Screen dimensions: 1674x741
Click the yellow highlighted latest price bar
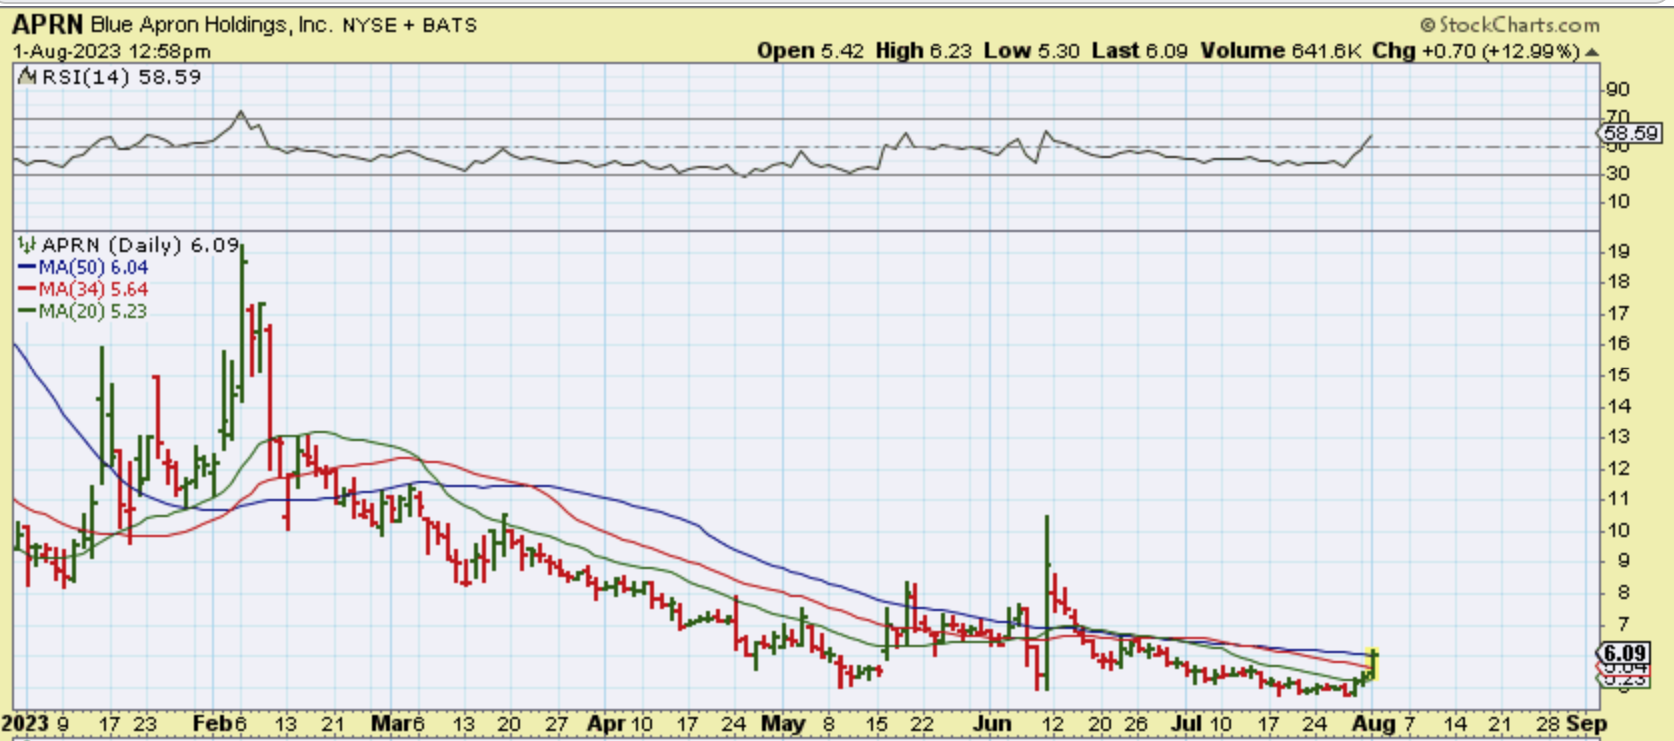1375,664
